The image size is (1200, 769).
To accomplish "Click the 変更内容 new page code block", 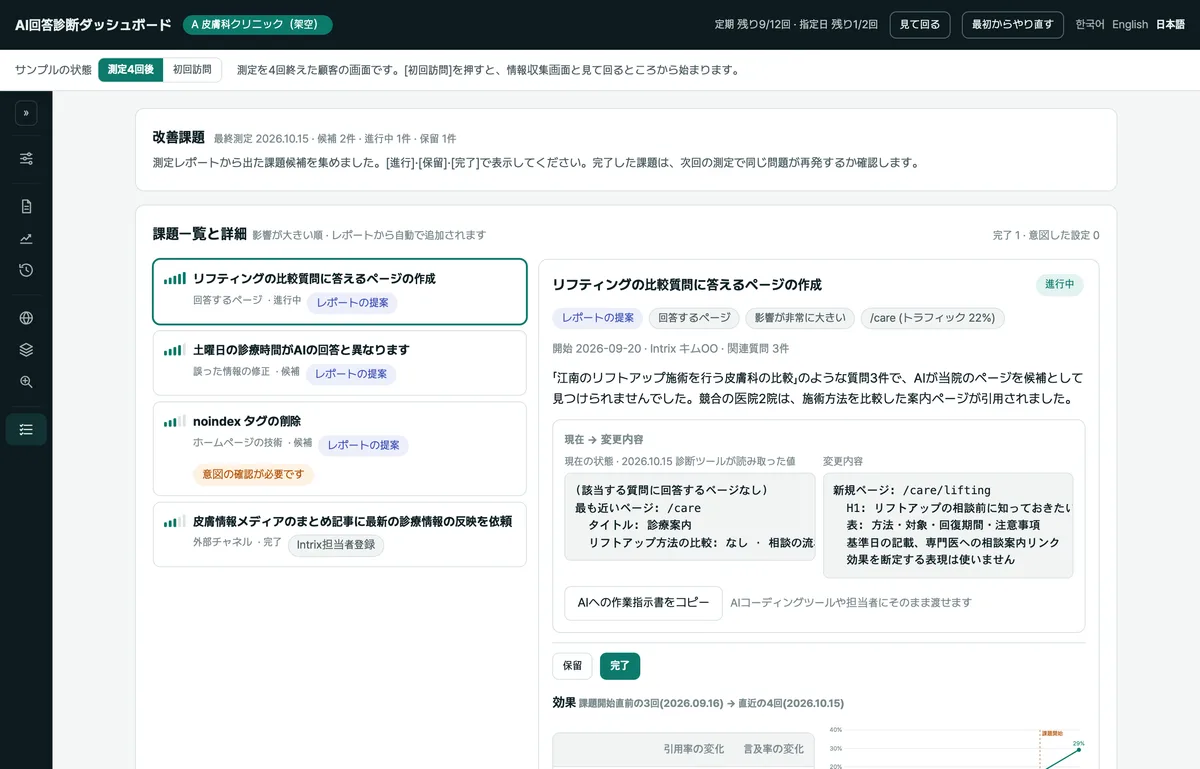I will tap(948, 525).
